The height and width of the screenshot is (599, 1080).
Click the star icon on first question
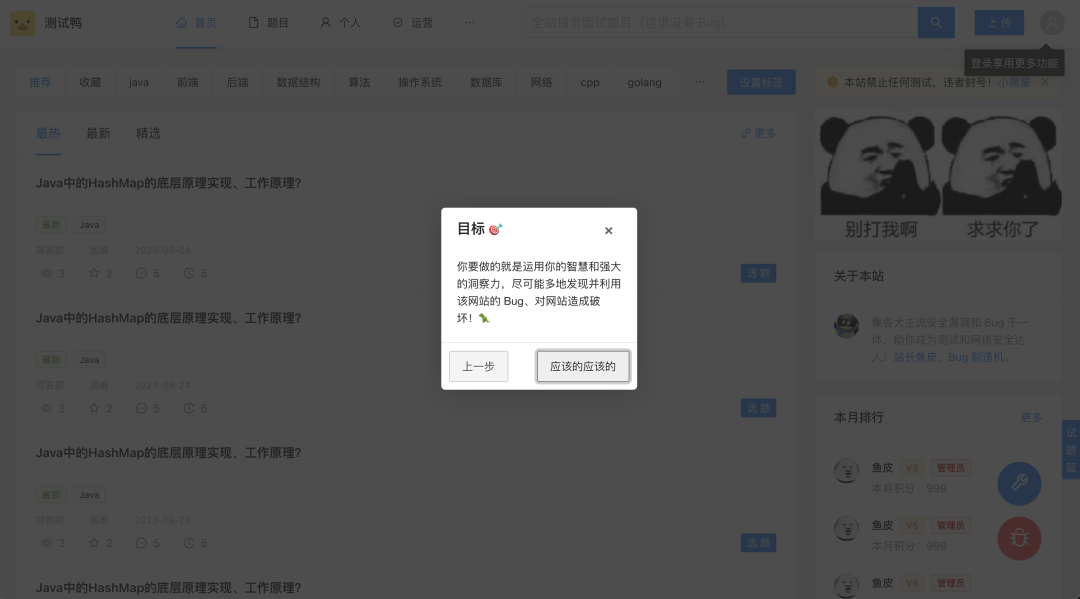[95, 273]
